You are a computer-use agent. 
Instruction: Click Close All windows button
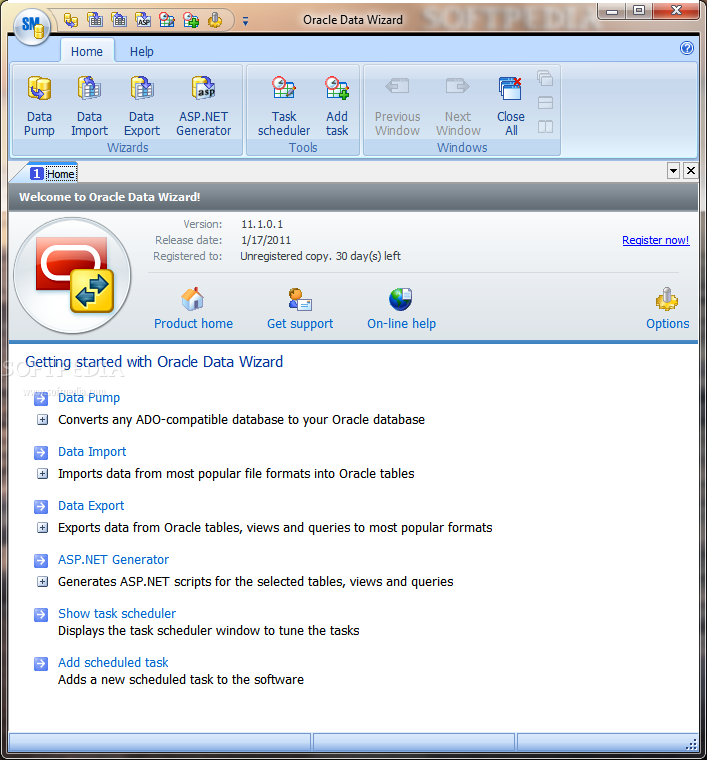coord(511,106)
